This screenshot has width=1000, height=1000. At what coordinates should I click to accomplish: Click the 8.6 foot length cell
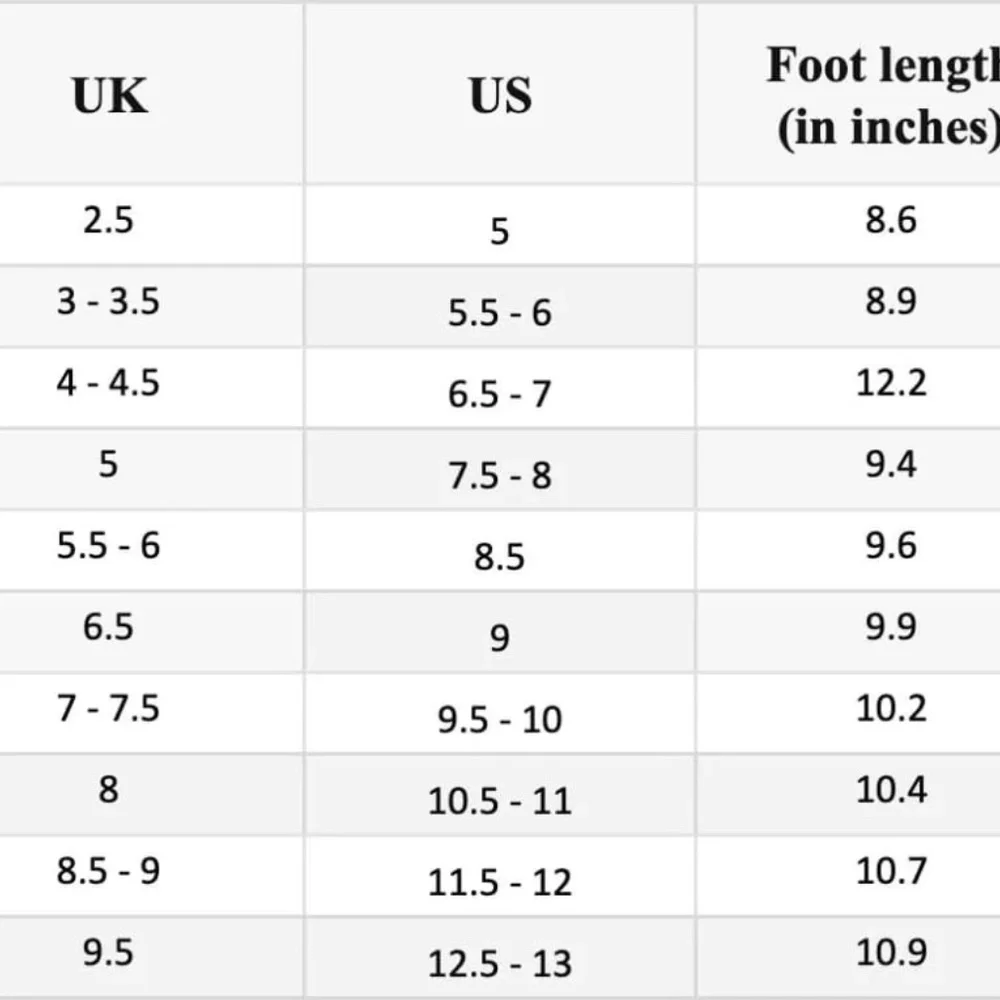coord(890,220)
